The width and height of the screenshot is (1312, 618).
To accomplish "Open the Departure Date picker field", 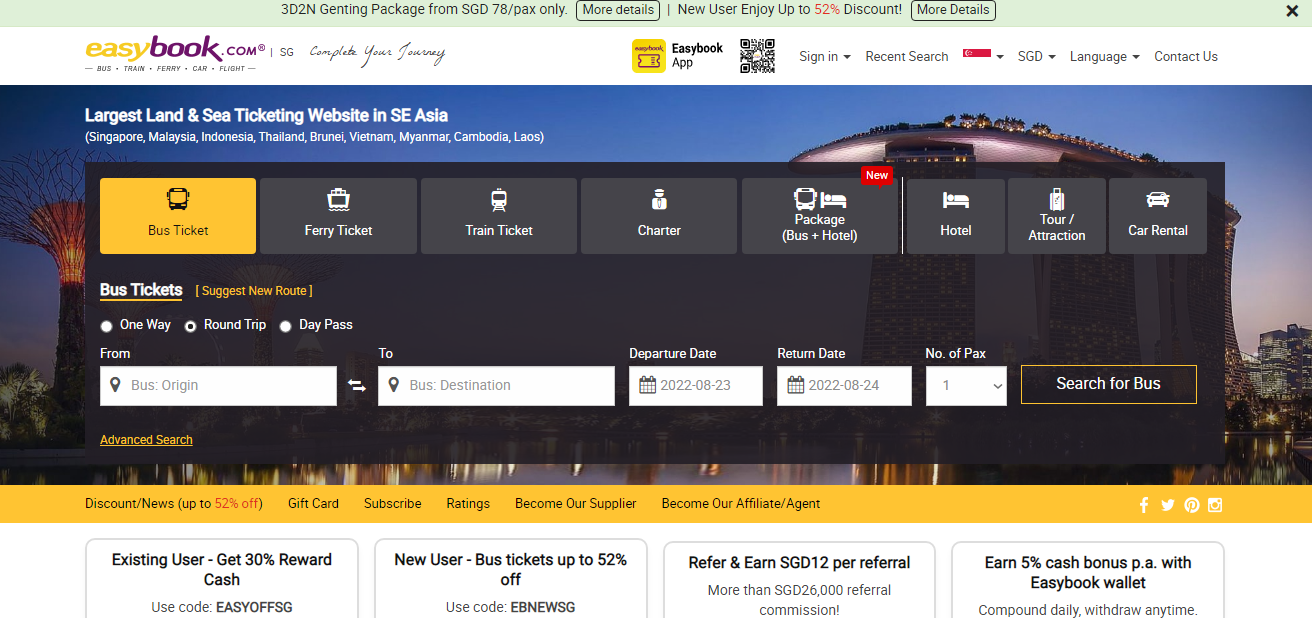I will [x=696, y=385].
